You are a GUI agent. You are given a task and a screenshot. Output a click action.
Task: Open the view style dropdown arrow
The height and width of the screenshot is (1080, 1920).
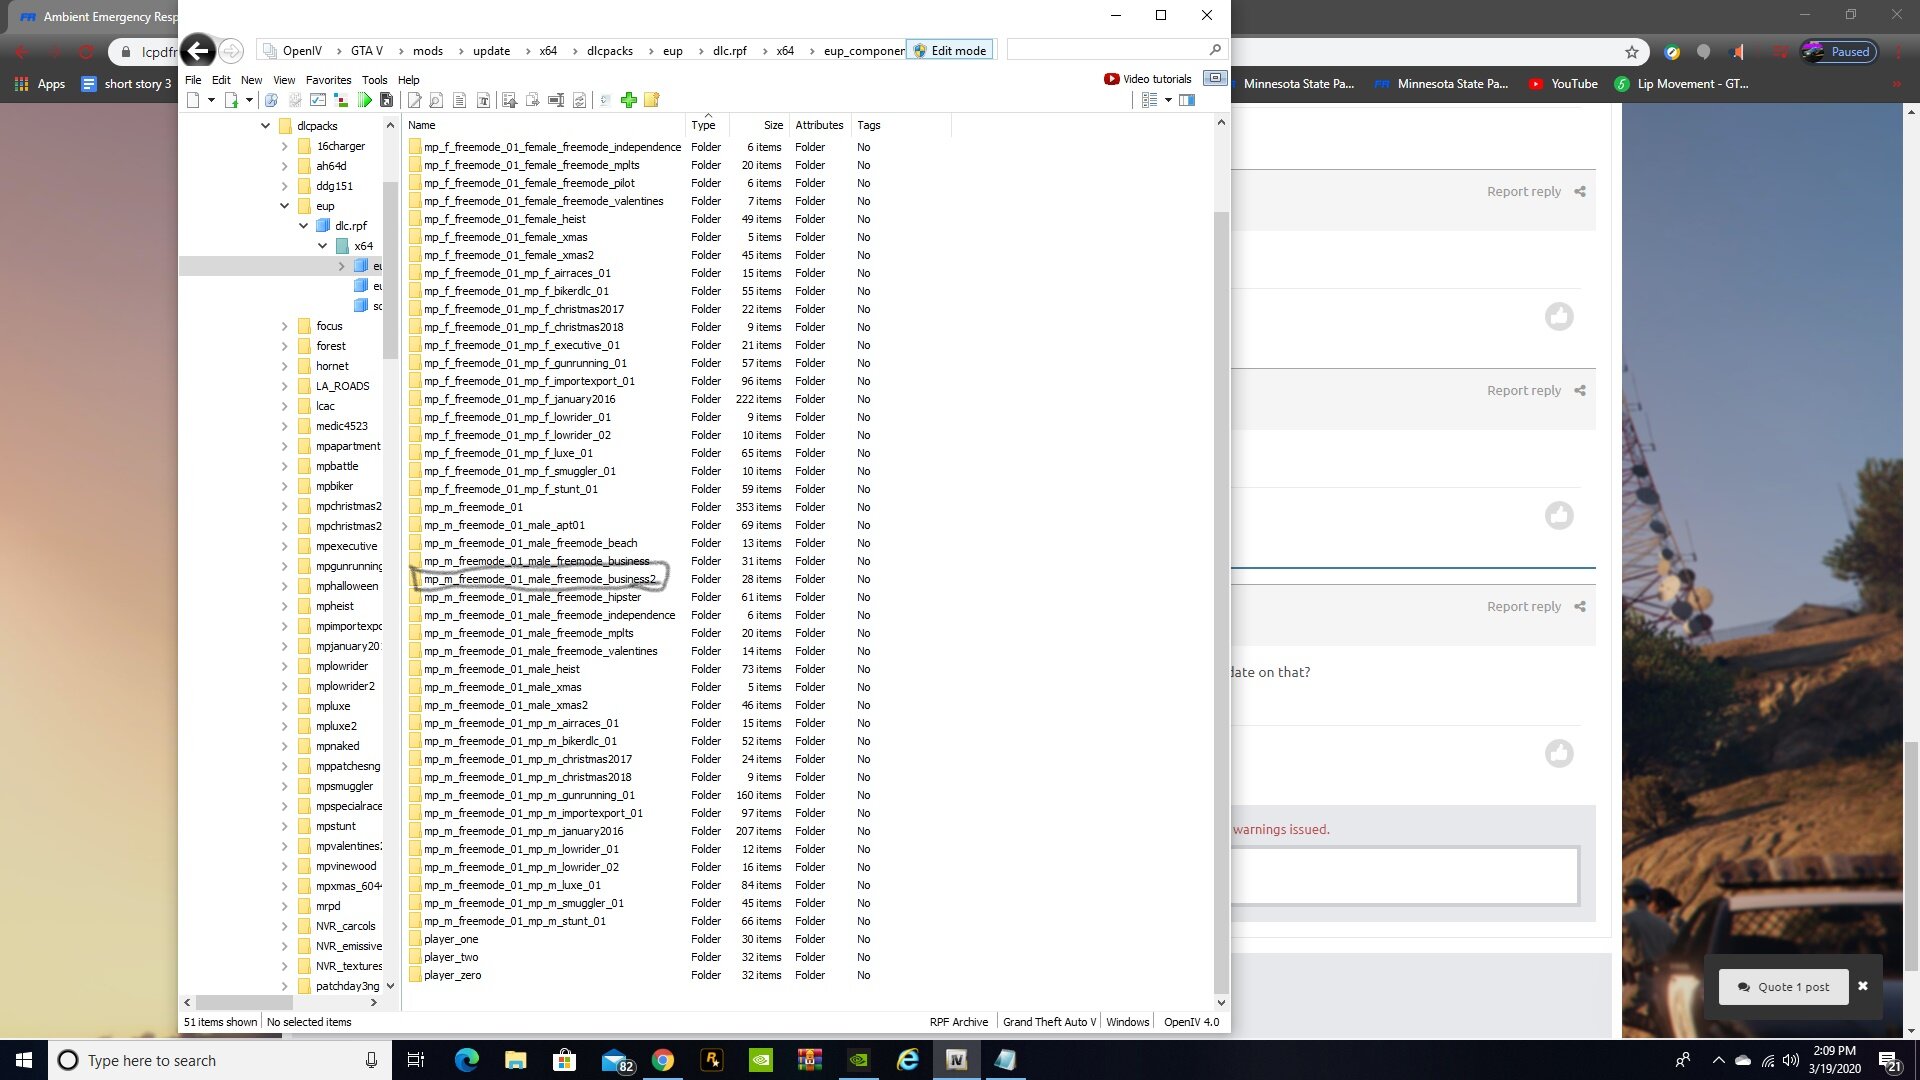coord(1167,100)
